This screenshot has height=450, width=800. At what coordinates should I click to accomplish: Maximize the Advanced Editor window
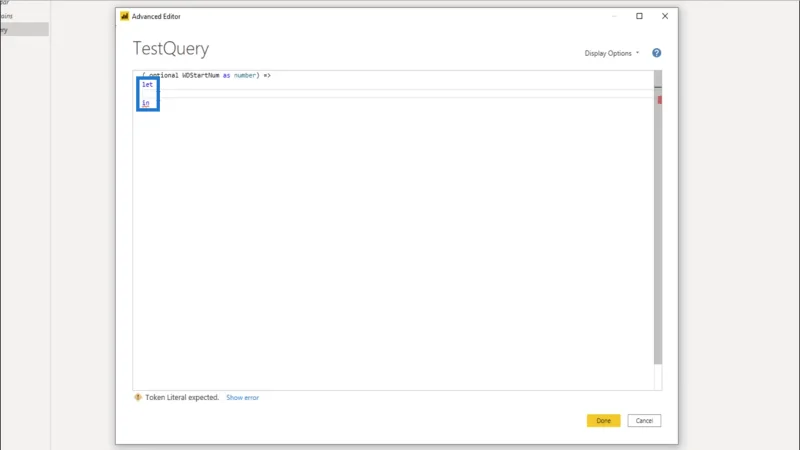coord(639,16)
